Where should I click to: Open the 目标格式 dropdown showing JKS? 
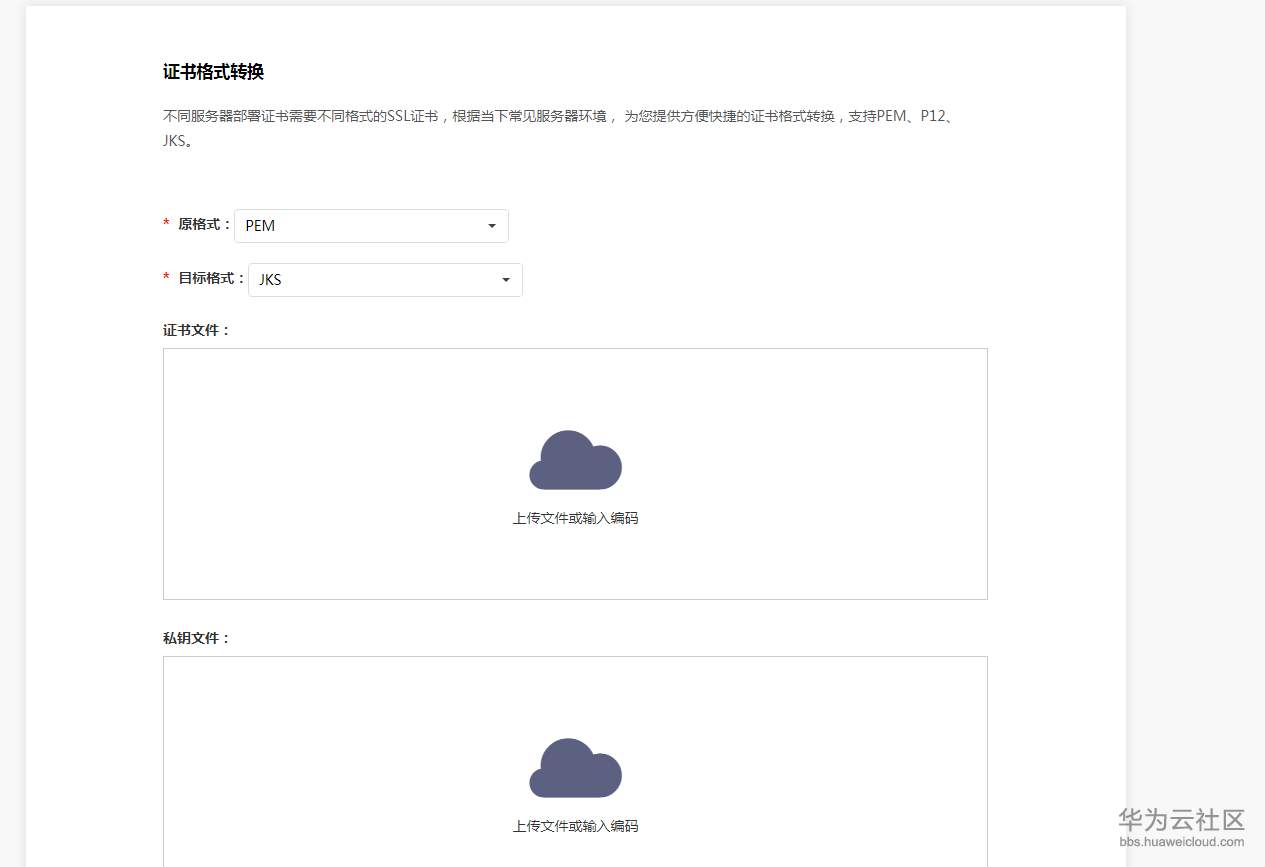[x=385, y=280]
